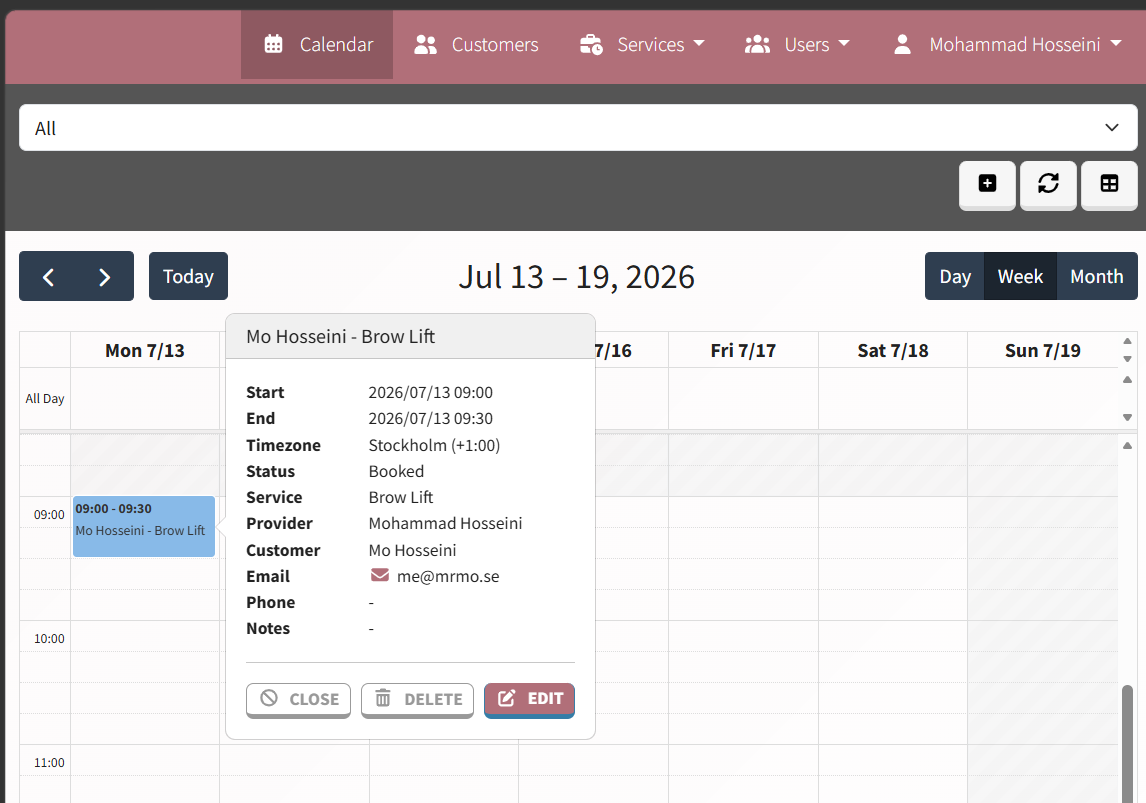Jump to Today in the calendar
This screenshot has width=1146, height=803.
(189, 276)
